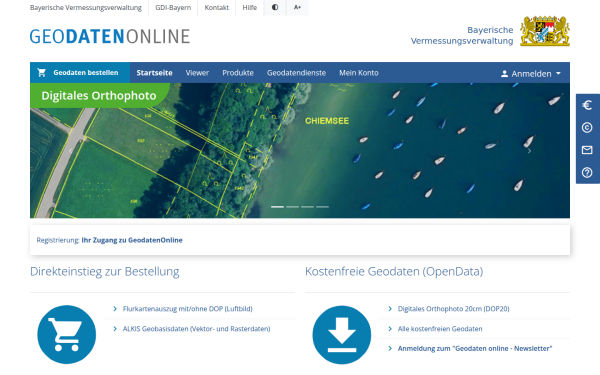The image size is (600, 375).
Task: Click the GEODATENONLINE logo
Action: point(110,36)
